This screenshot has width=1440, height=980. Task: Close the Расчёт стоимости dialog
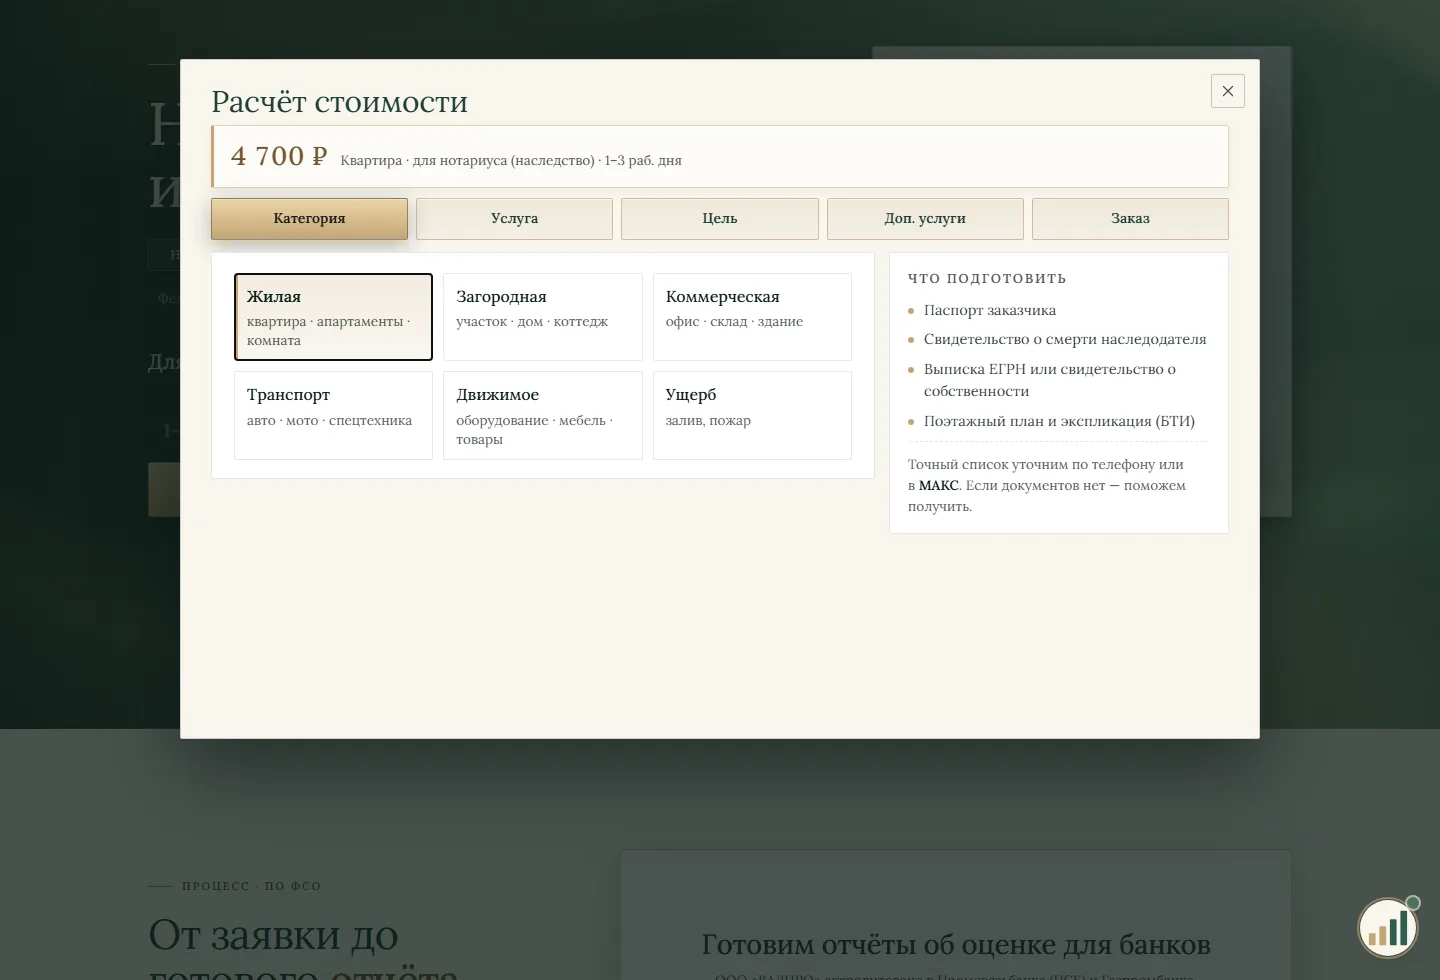click(1227, 91)
